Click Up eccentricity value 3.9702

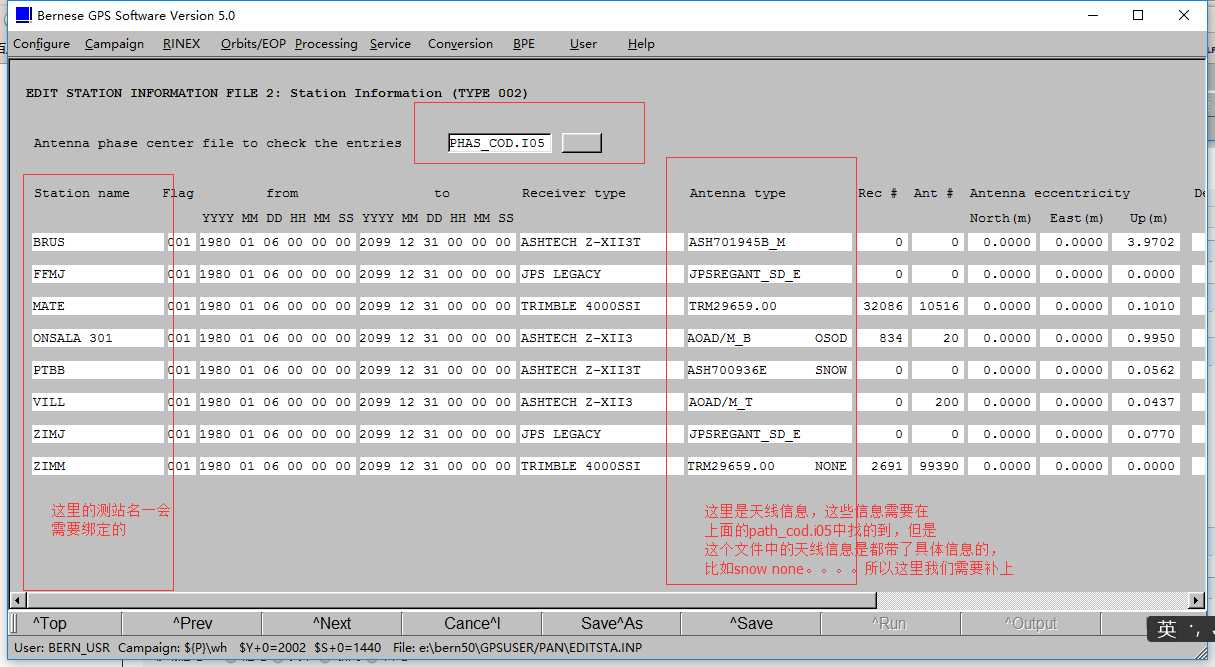pos(1145,242)
